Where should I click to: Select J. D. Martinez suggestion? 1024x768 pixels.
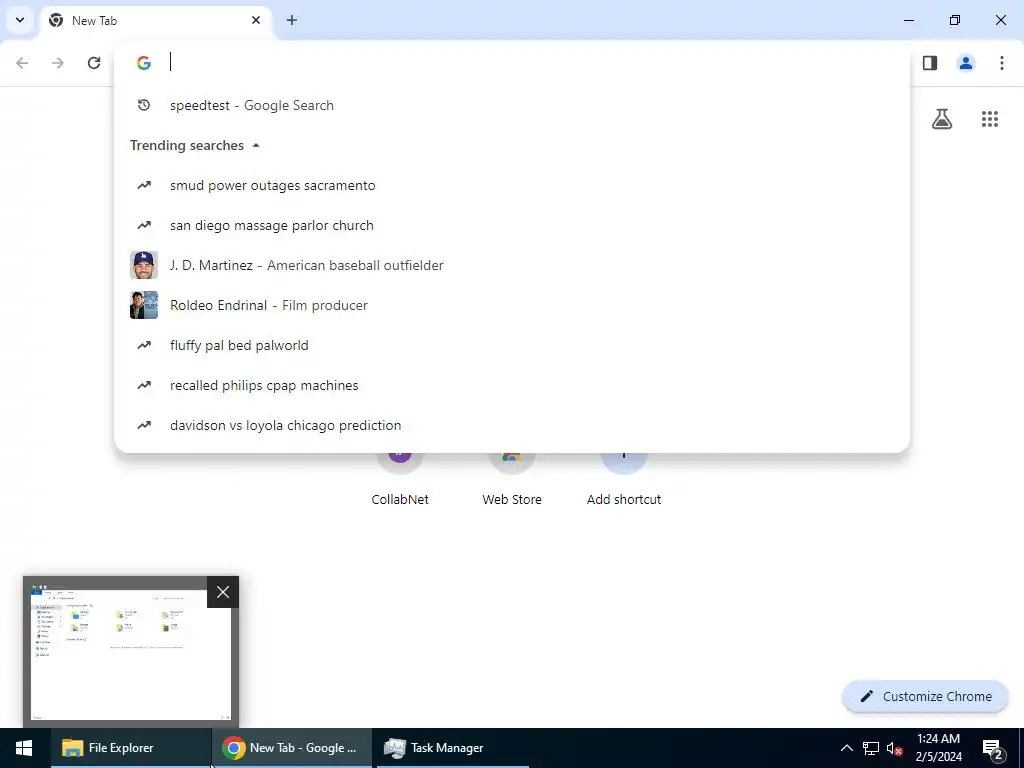[511, 265]
